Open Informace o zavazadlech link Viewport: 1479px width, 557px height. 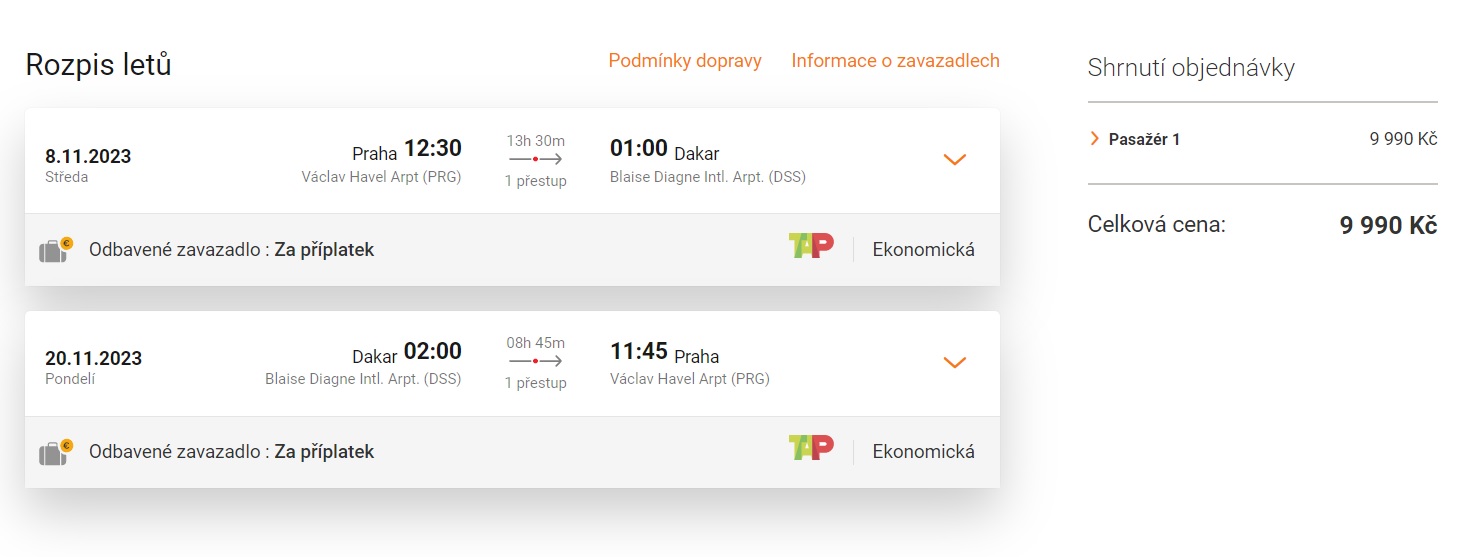pyautogui.click(x=895, y=61)
